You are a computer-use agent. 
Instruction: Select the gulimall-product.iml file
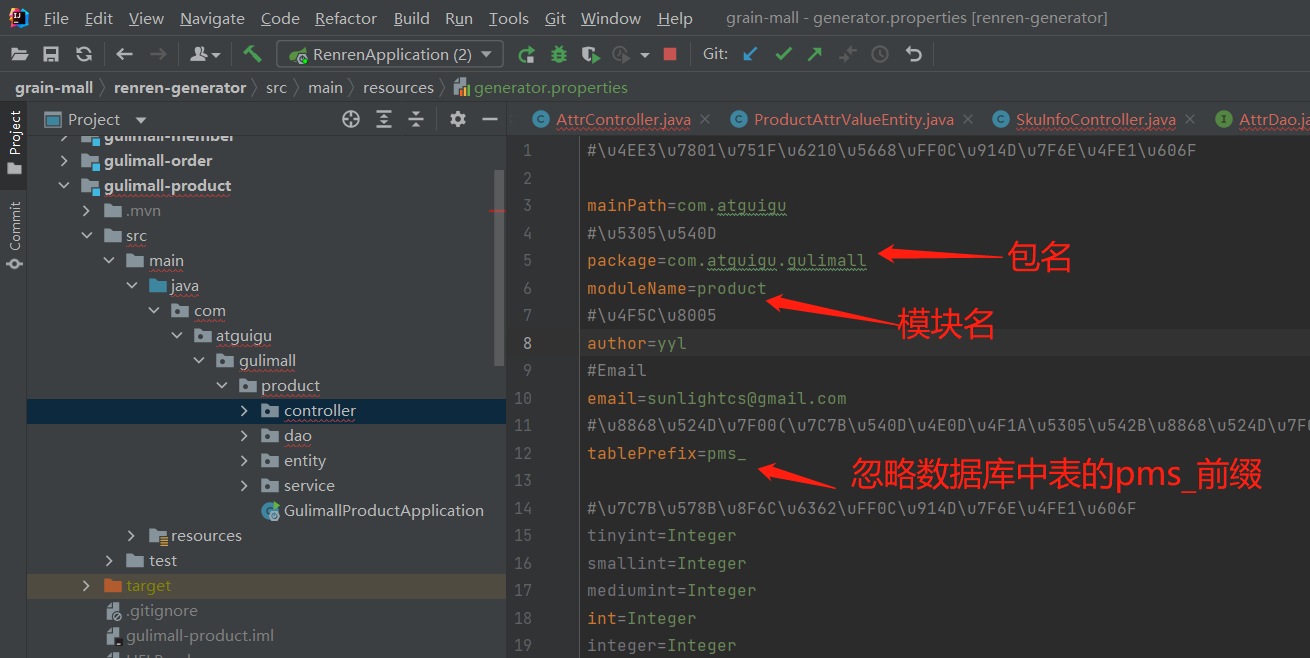[x=199, y=635]
